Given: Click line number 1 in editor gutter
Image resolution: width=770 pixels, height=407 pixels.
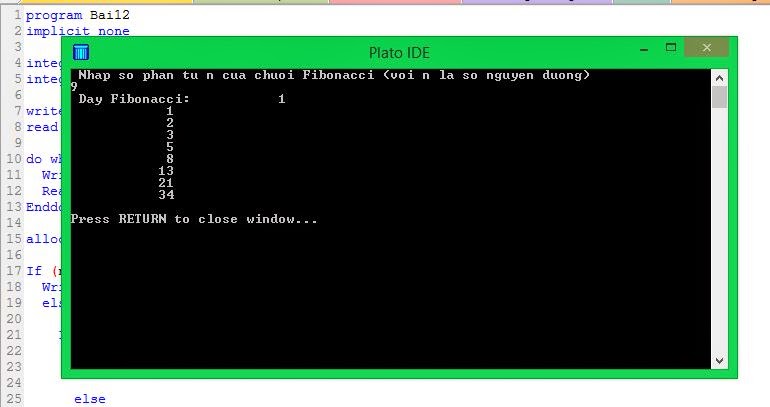Looking at the screenshot, I should pyautogui.click(x=18, y=15).
